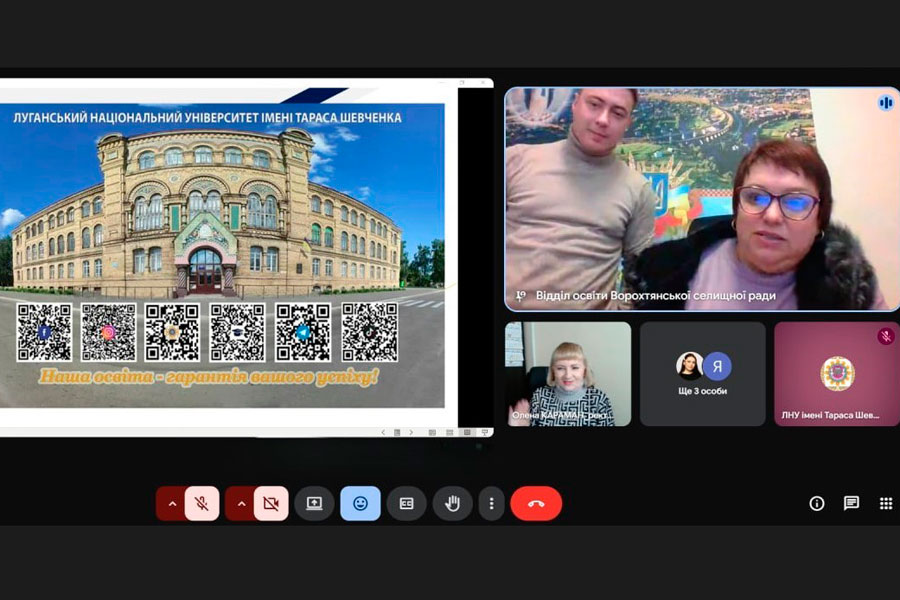Click the muted mic icon on ЛНУ tile
Screen dimensions: 900x600
(886, 336)
